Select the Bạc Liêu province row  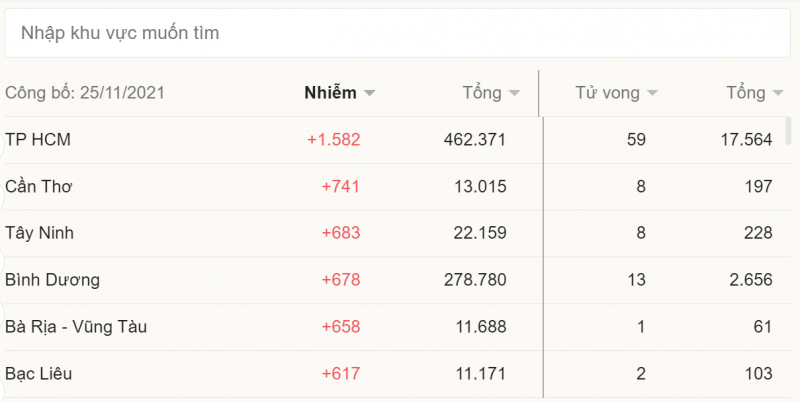point(38,374)
